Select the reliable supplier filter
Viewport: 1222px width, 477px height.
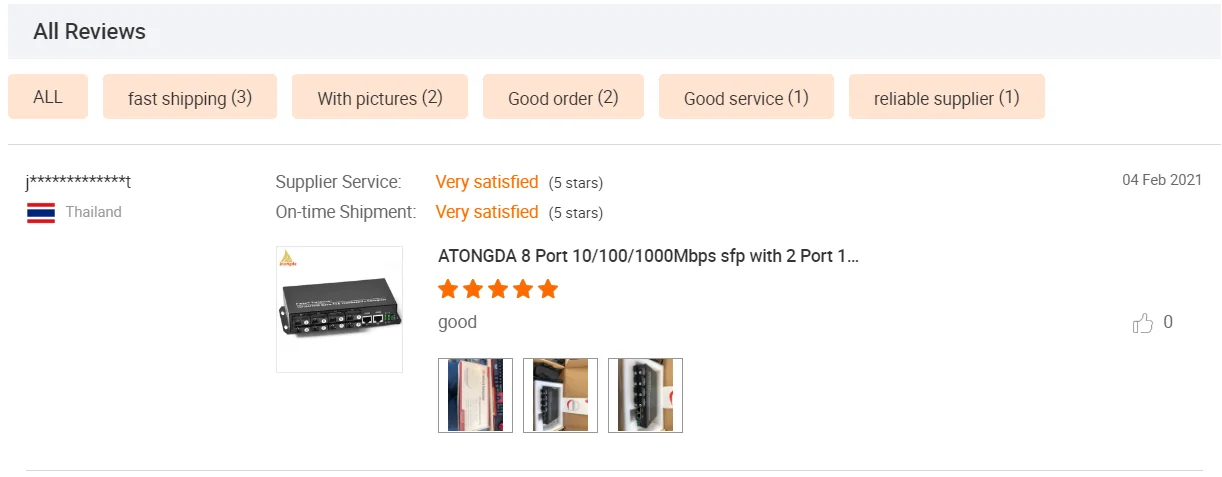[x=946, y=98]
